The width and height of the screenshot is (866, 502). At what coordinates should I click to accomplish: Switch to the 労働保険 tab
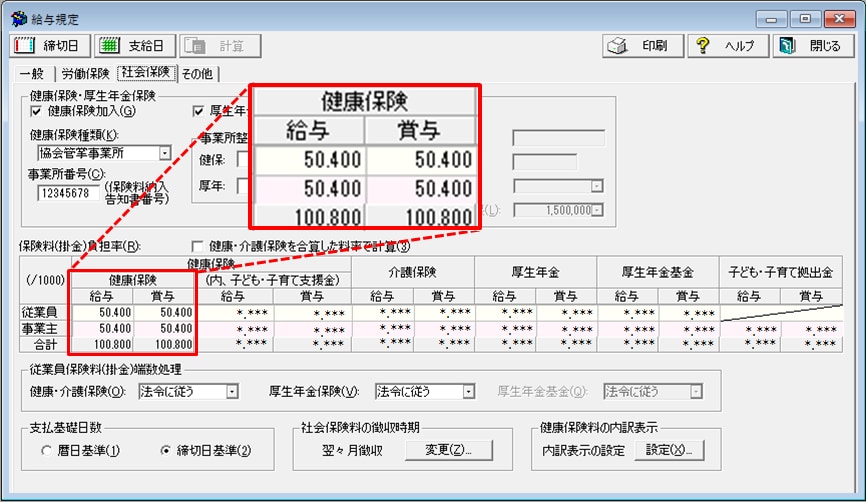pos(85,73)
